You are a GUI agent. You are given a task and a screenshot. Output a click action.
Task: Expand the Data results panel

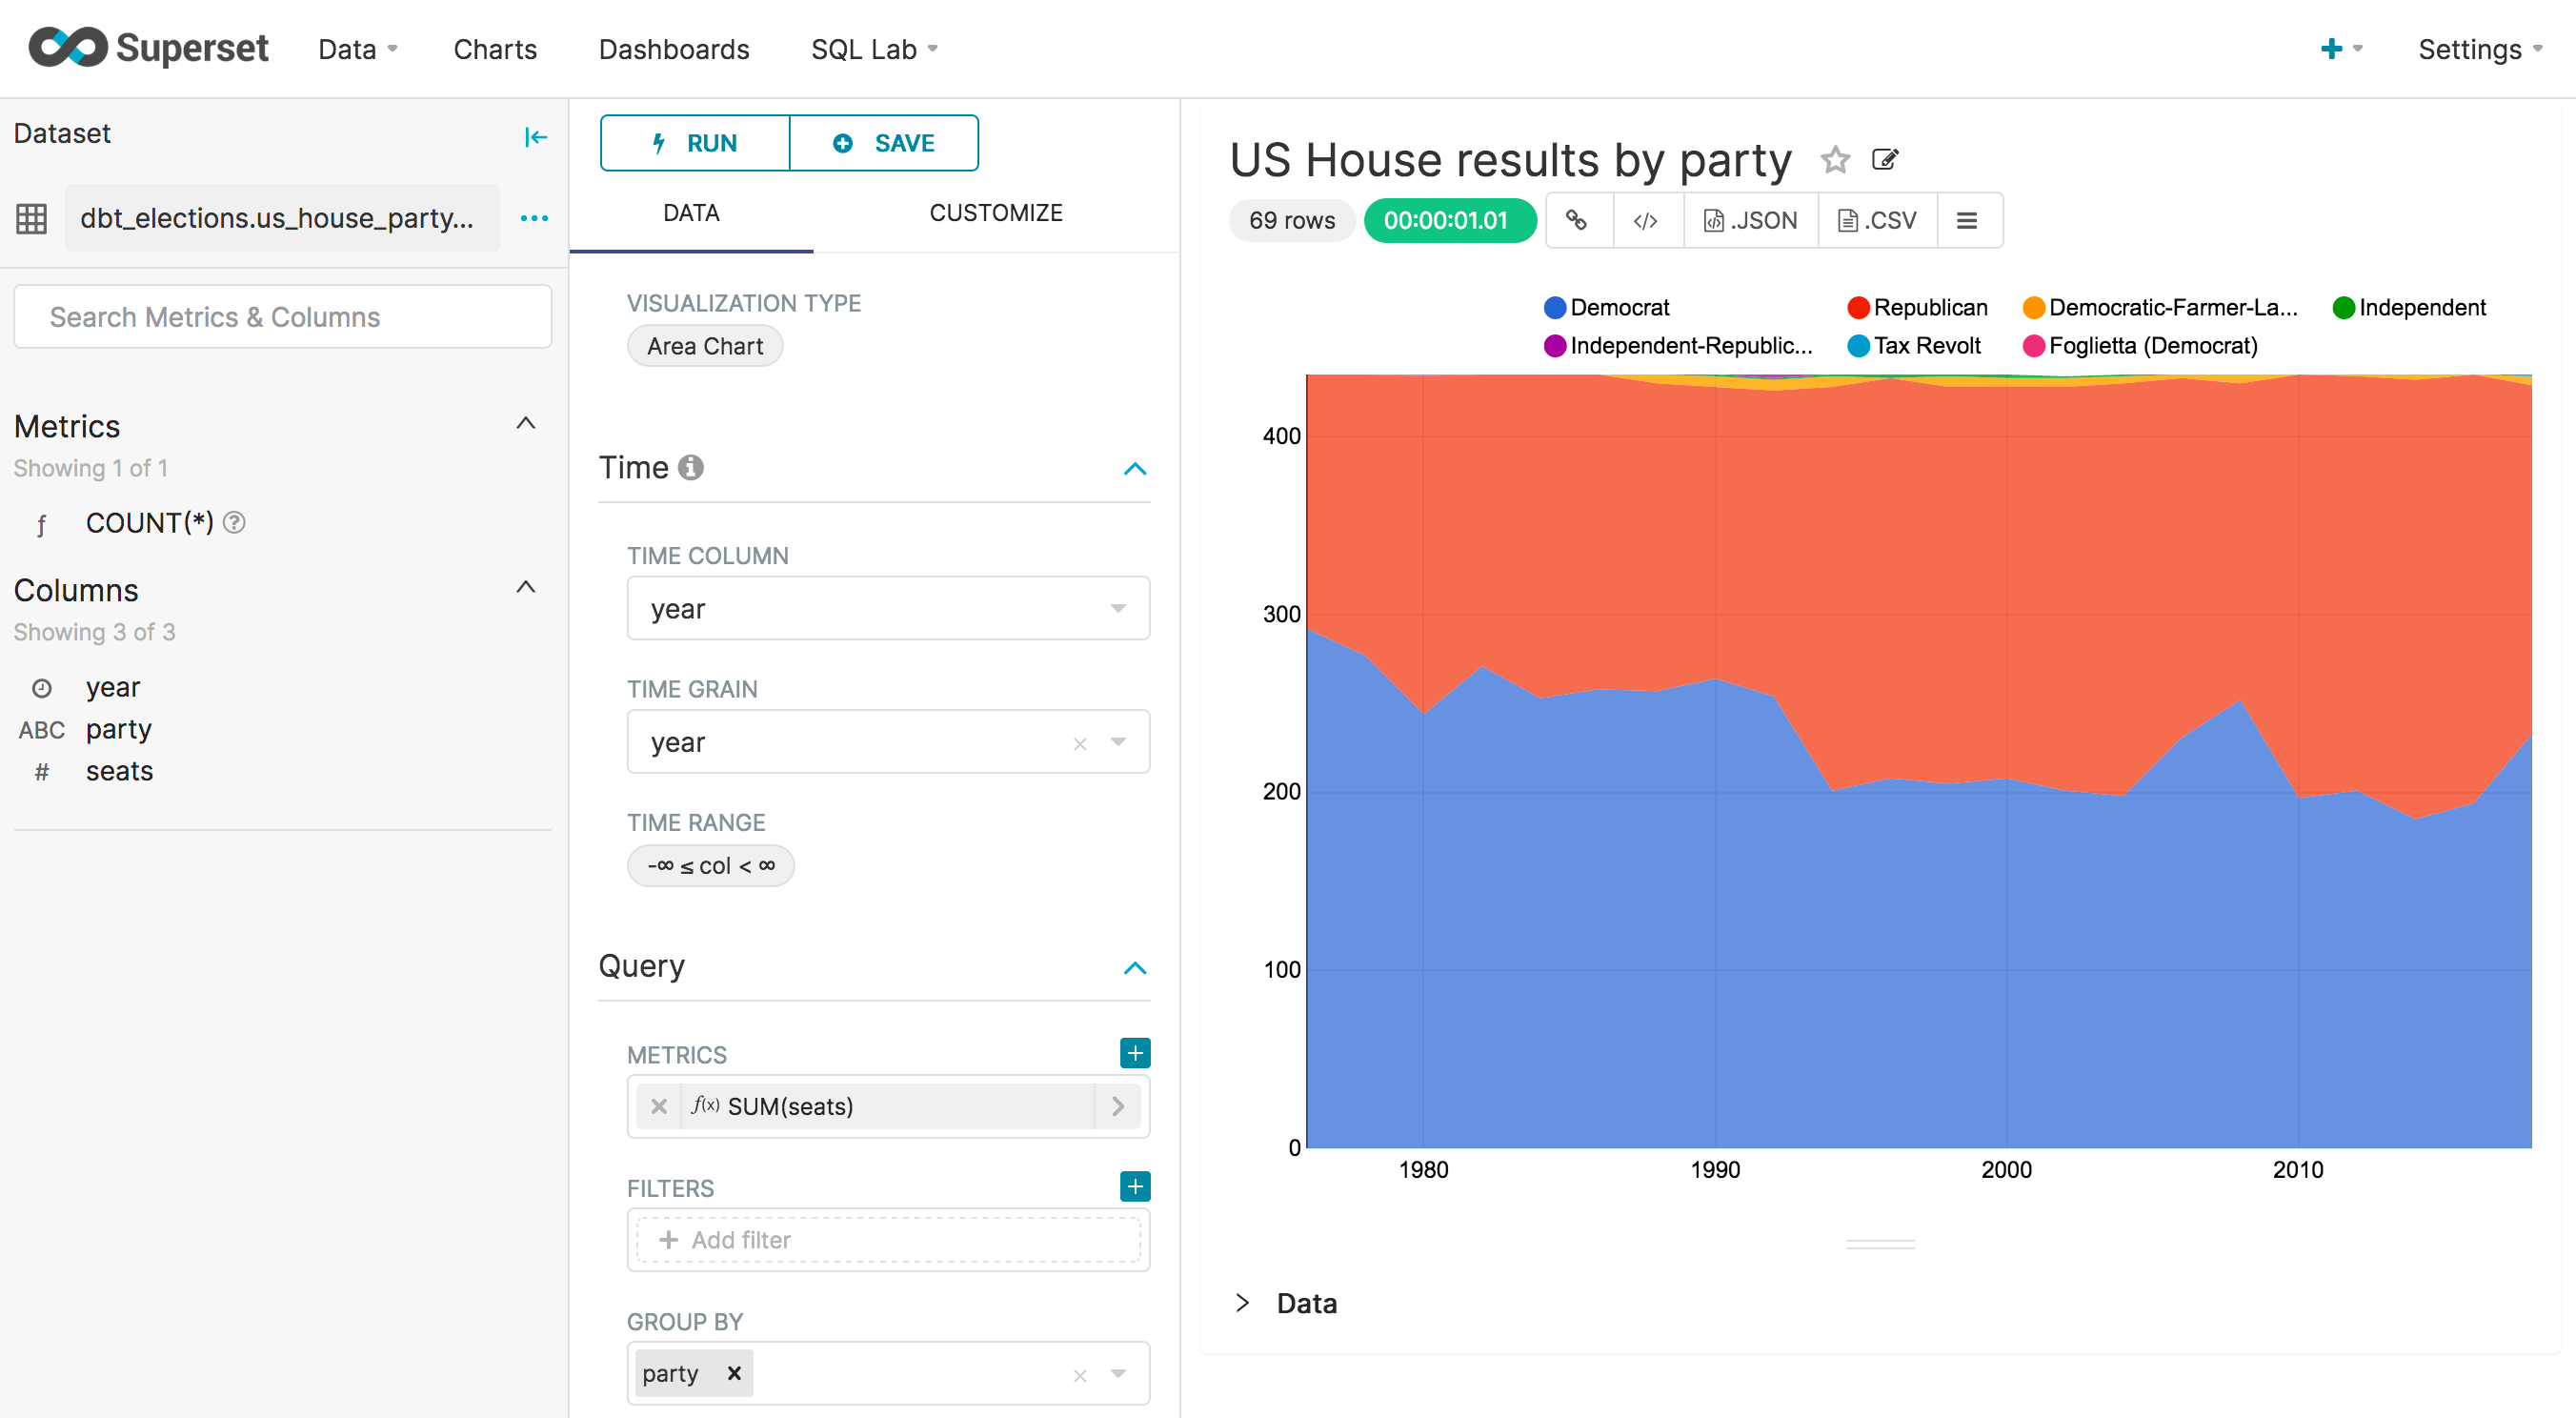tap(1243, 1302)
